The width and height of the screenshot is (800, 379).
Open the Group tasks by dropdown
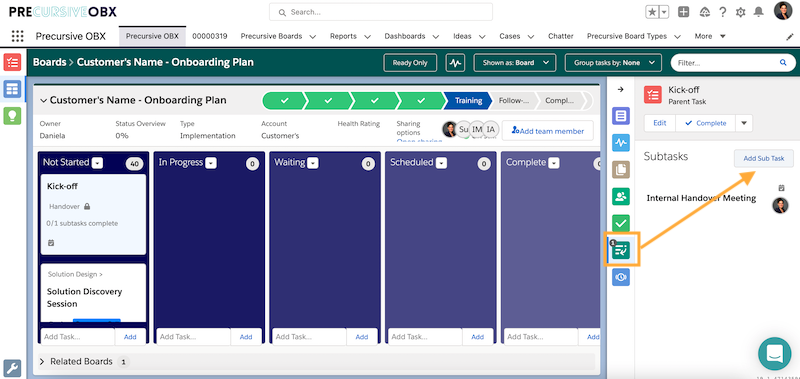[613, 63]
